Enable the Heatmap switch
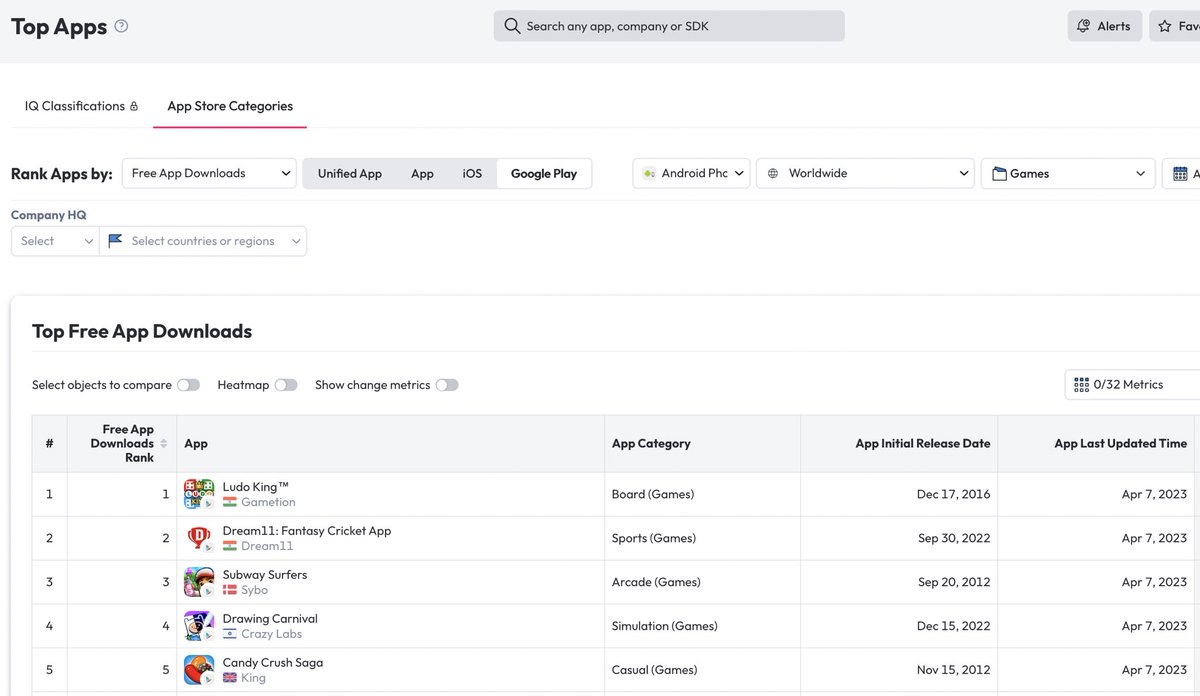1200x696 pixels. point(286,385)
